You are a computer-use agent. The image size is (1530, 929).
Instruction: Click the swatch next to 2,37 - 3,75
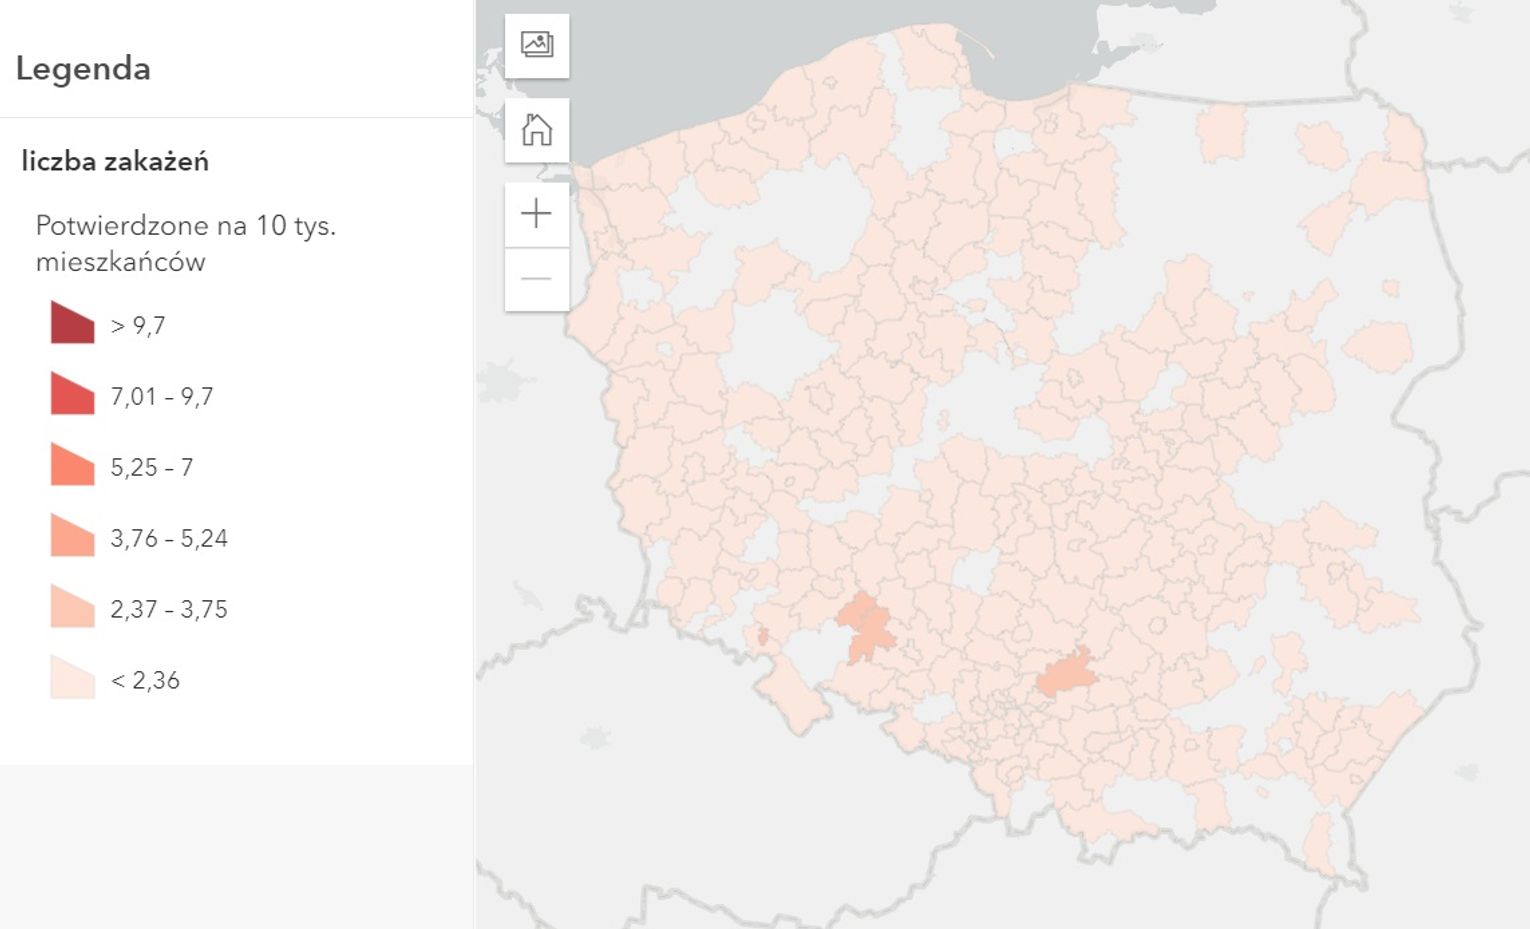72,608
